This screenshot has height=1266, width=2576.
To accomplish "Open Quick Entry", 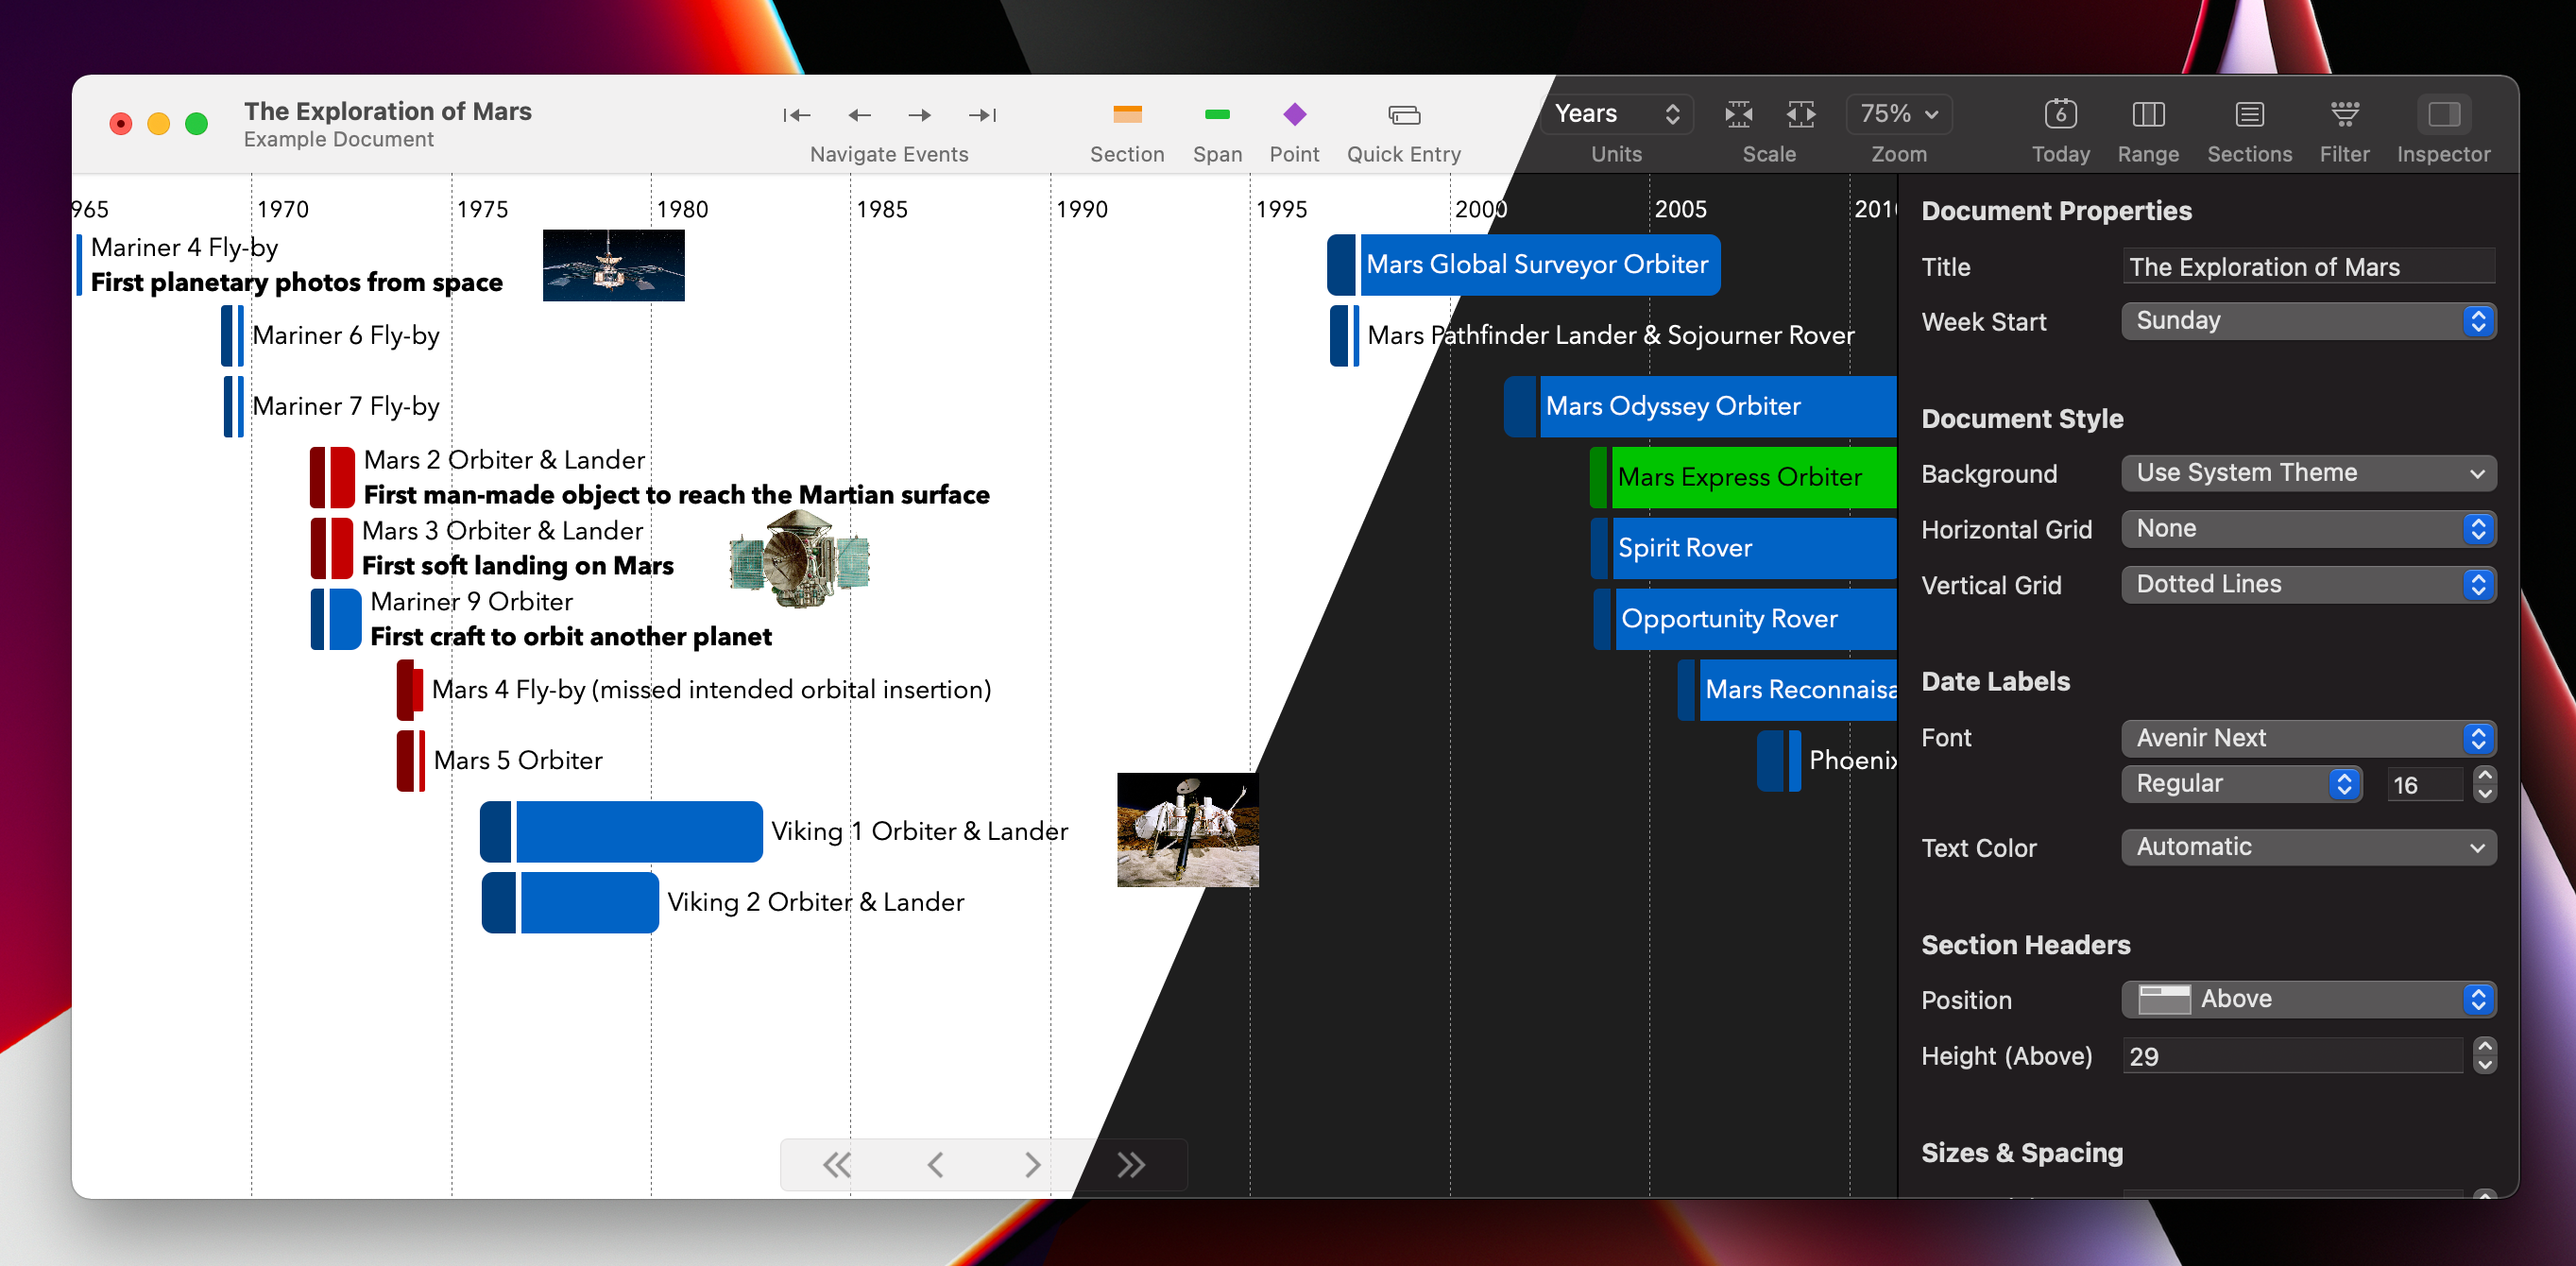I will click(1403, 114).
